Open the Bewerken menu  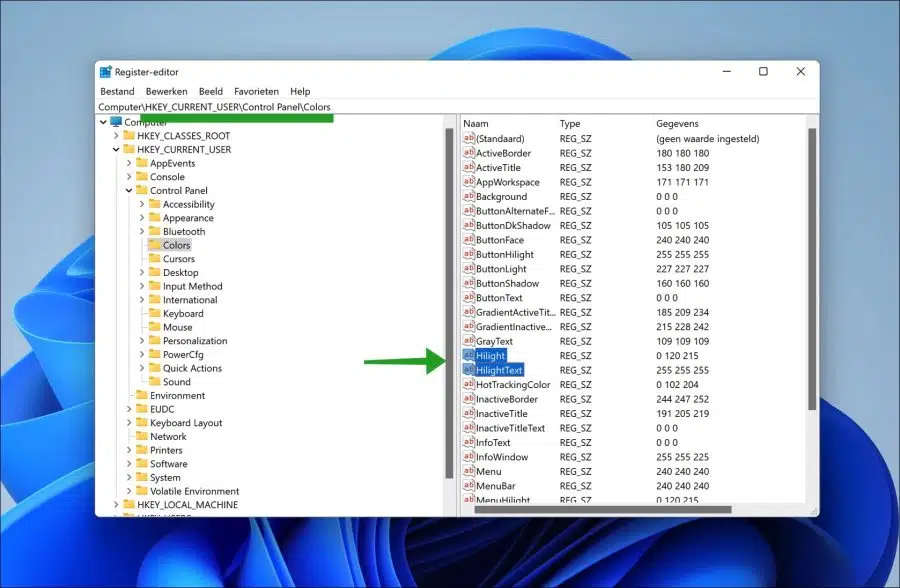click(x=166, y=91)
